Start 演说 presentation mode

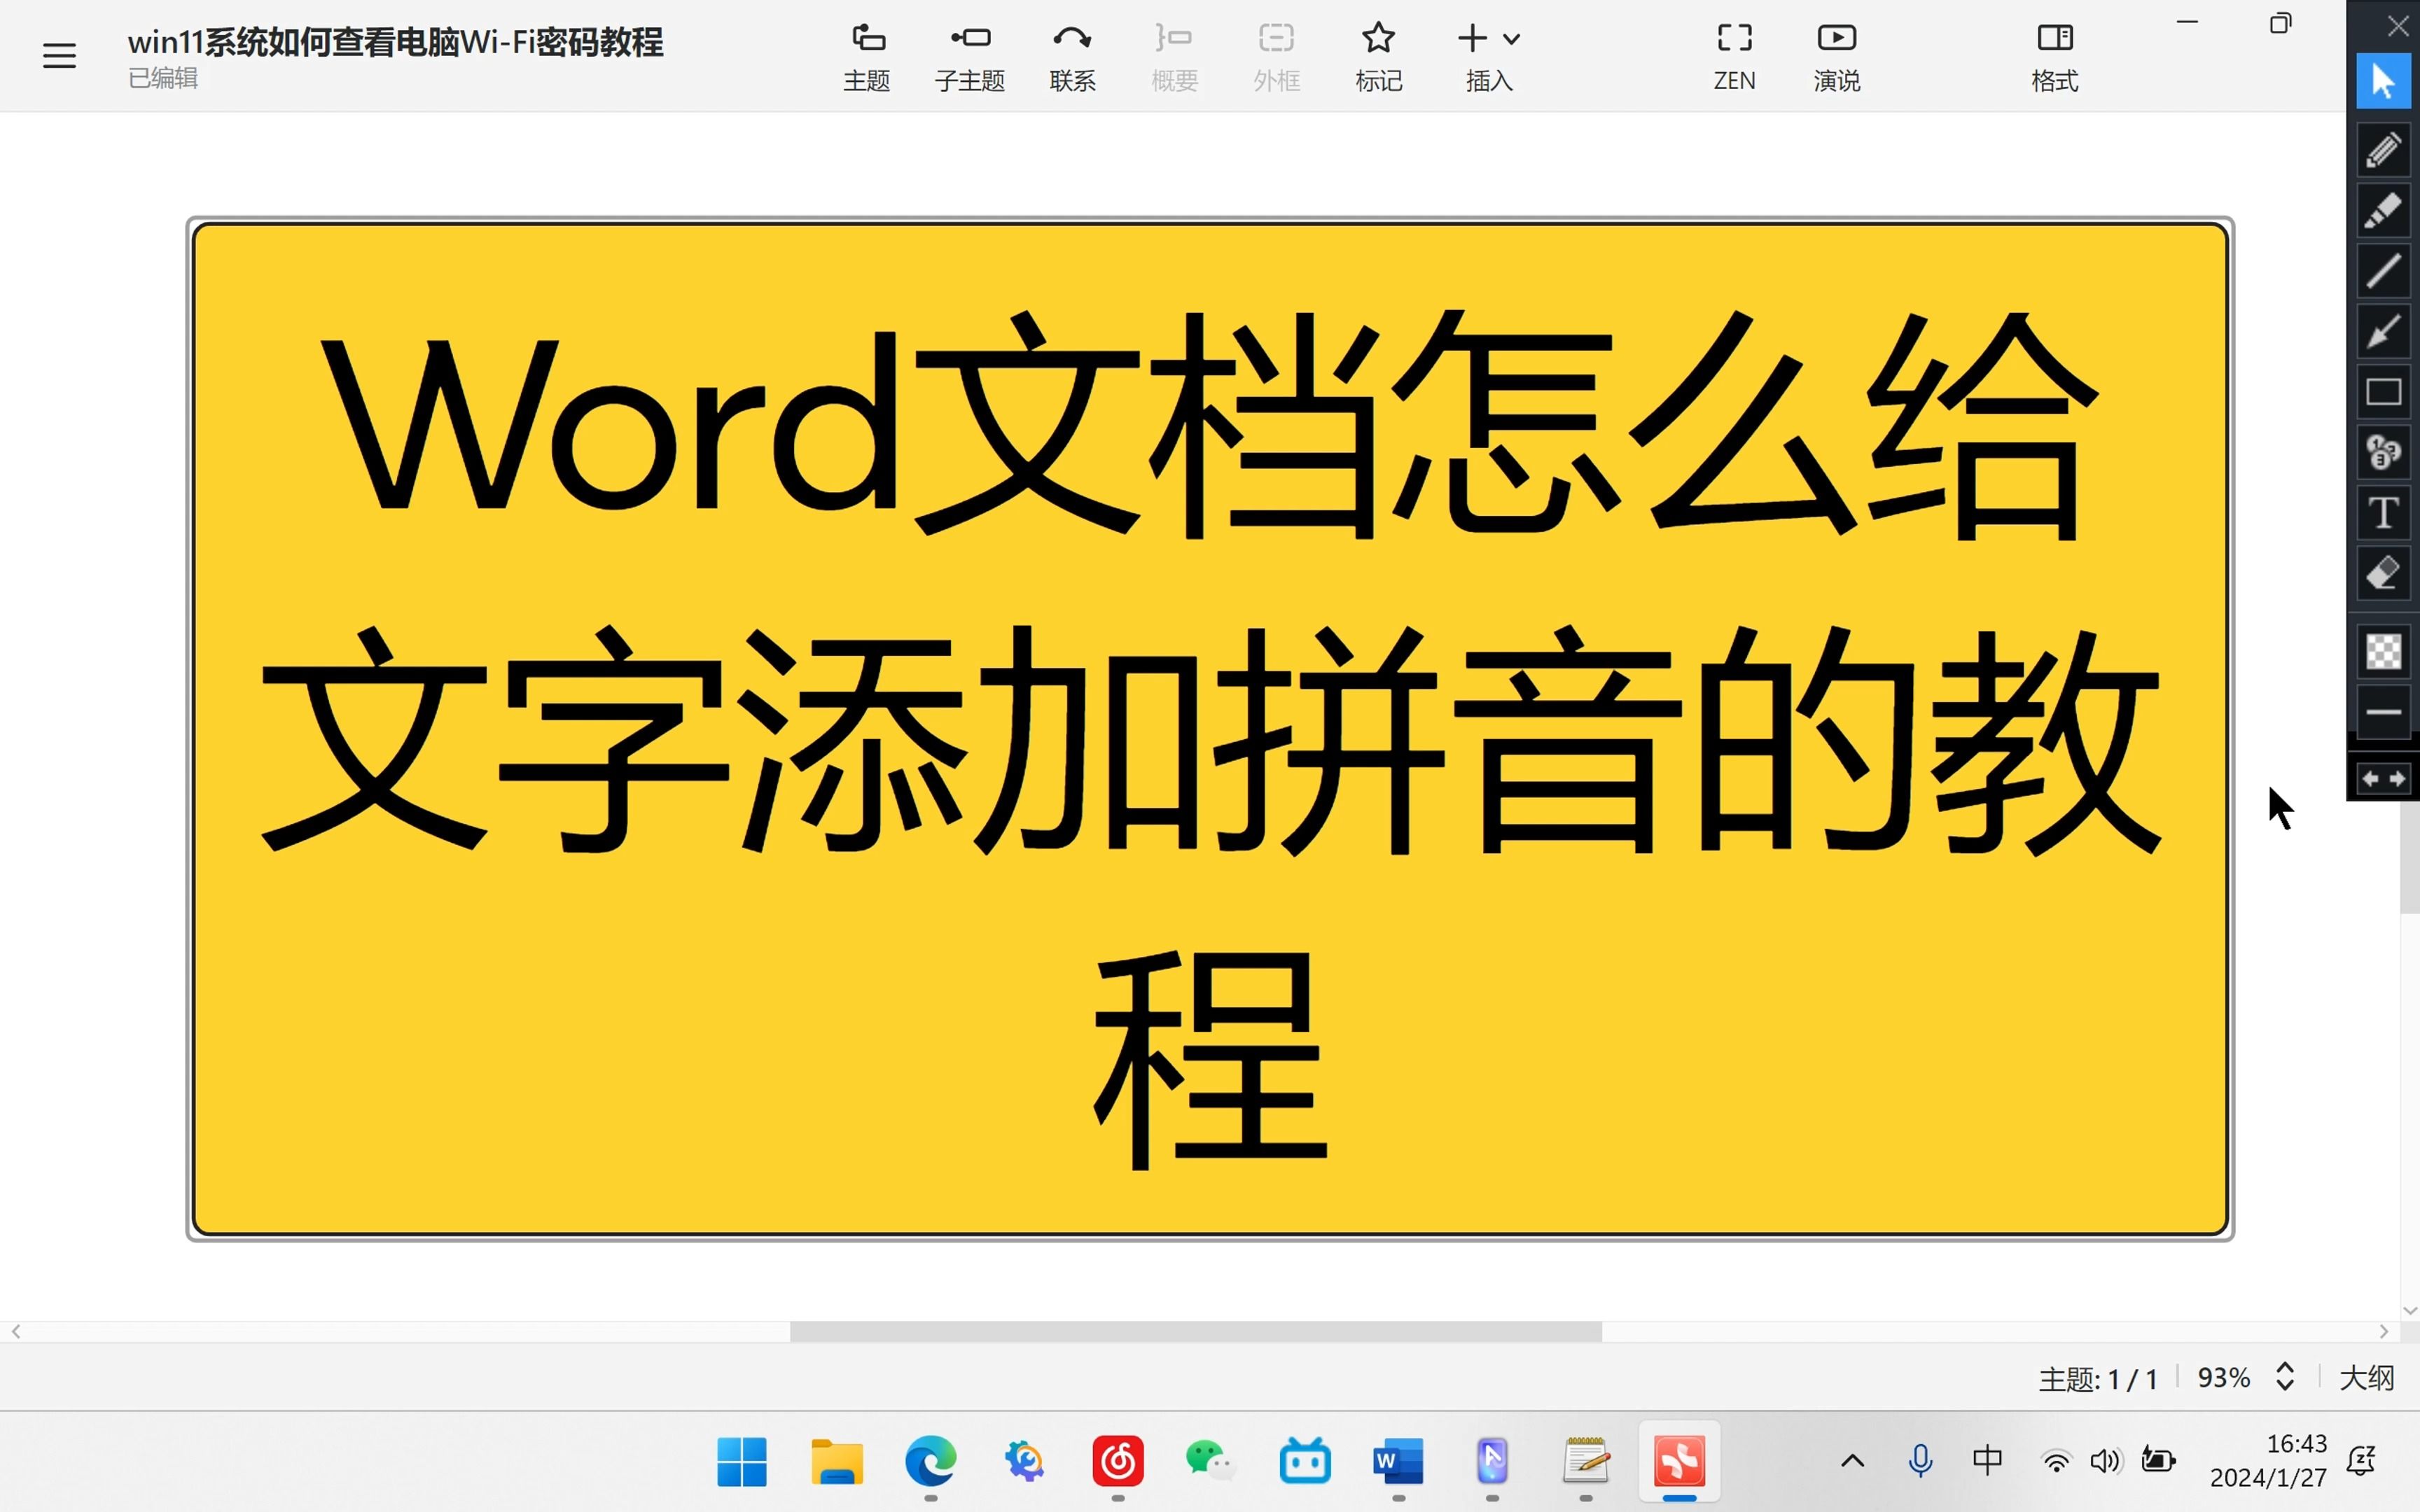click(1836, 55)
